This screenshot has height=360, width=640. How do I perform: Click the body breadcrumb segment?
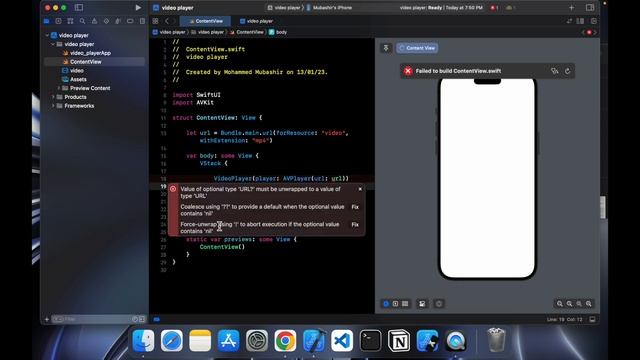tap(278, 32)
